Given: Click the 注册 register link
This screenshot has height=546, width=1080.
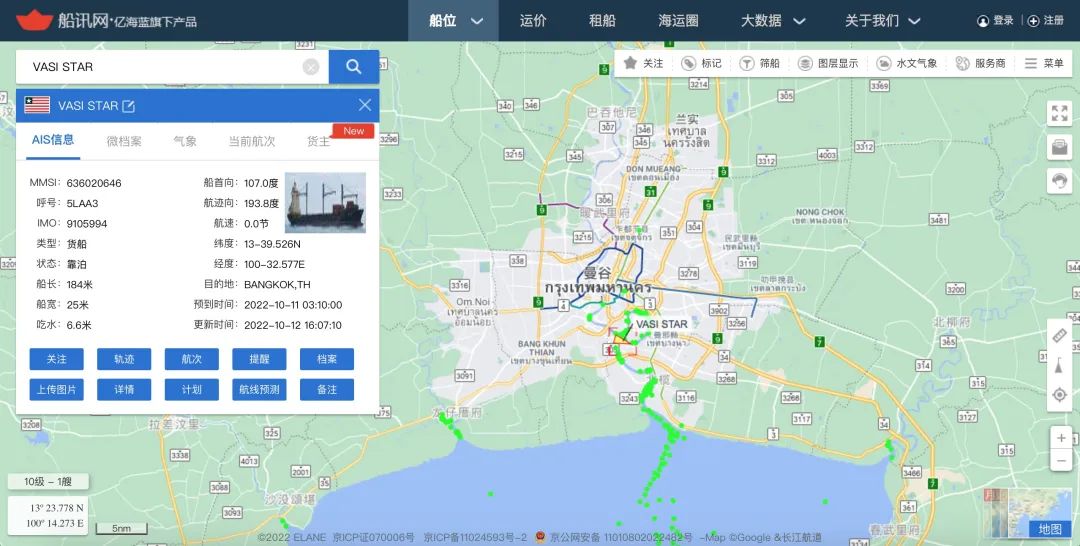Looking at the screenshot, I should (x=1046, y=21).
